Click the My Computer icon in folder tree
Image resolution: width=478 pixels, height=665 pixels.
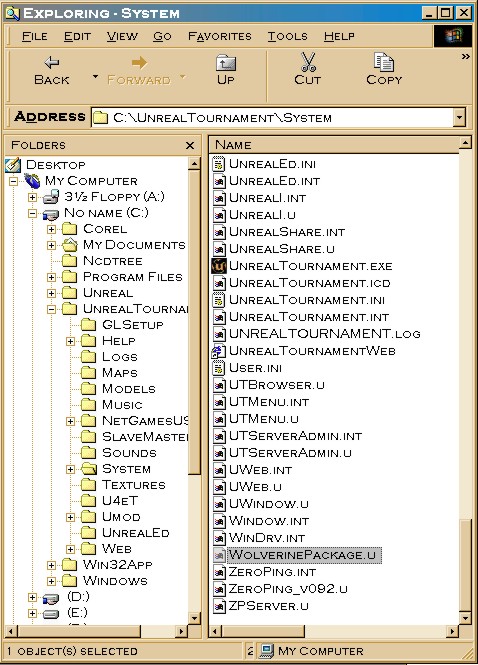pyautogui.click(x=32, y=181)
